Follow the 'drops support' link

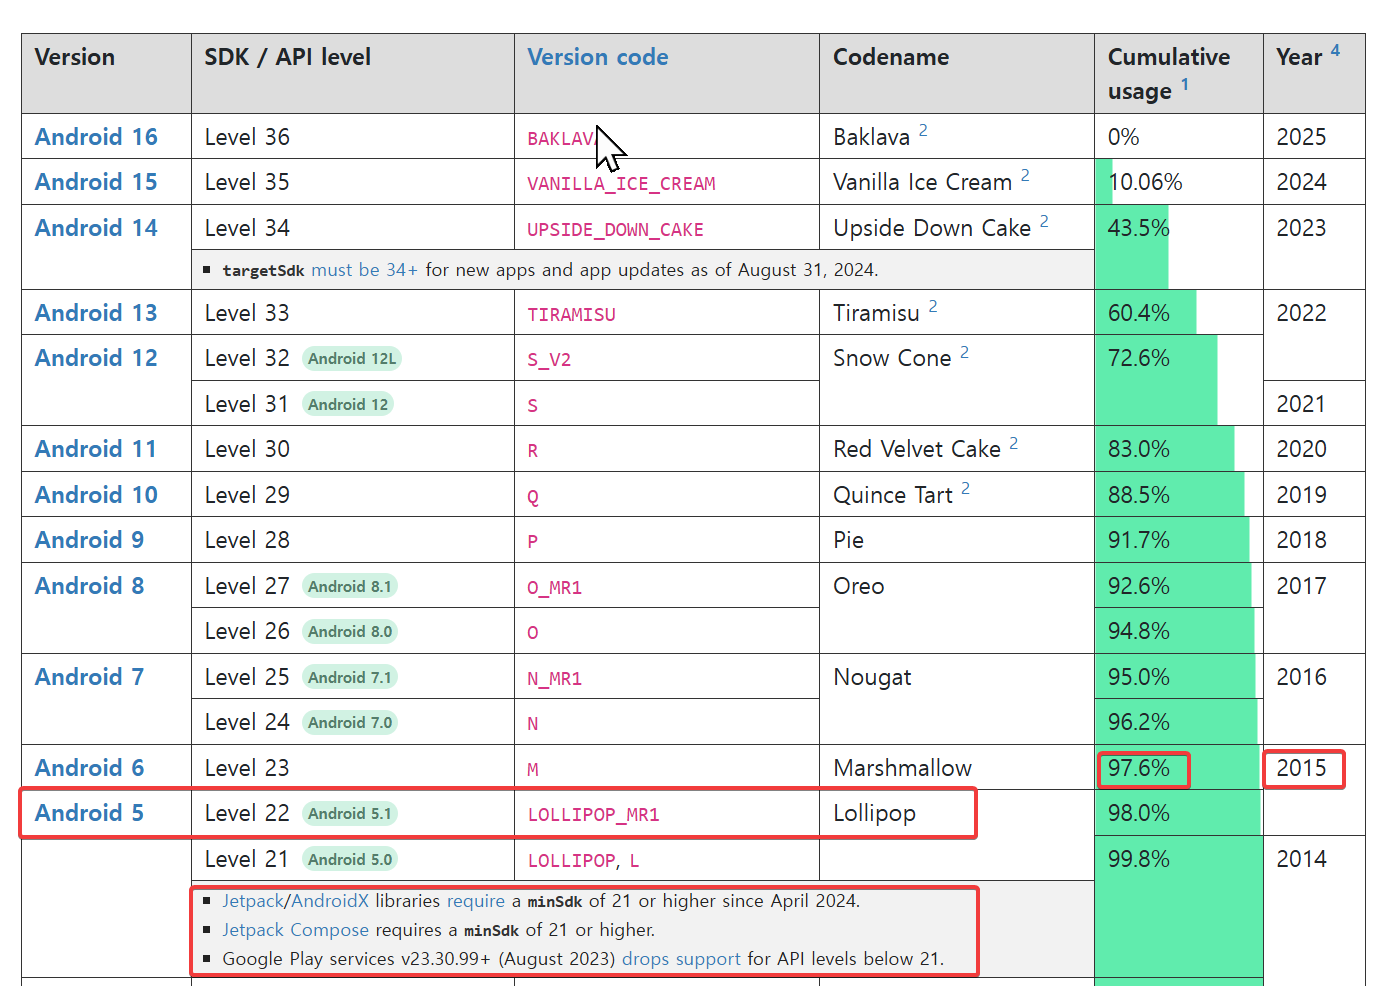[x=681, y=959]
